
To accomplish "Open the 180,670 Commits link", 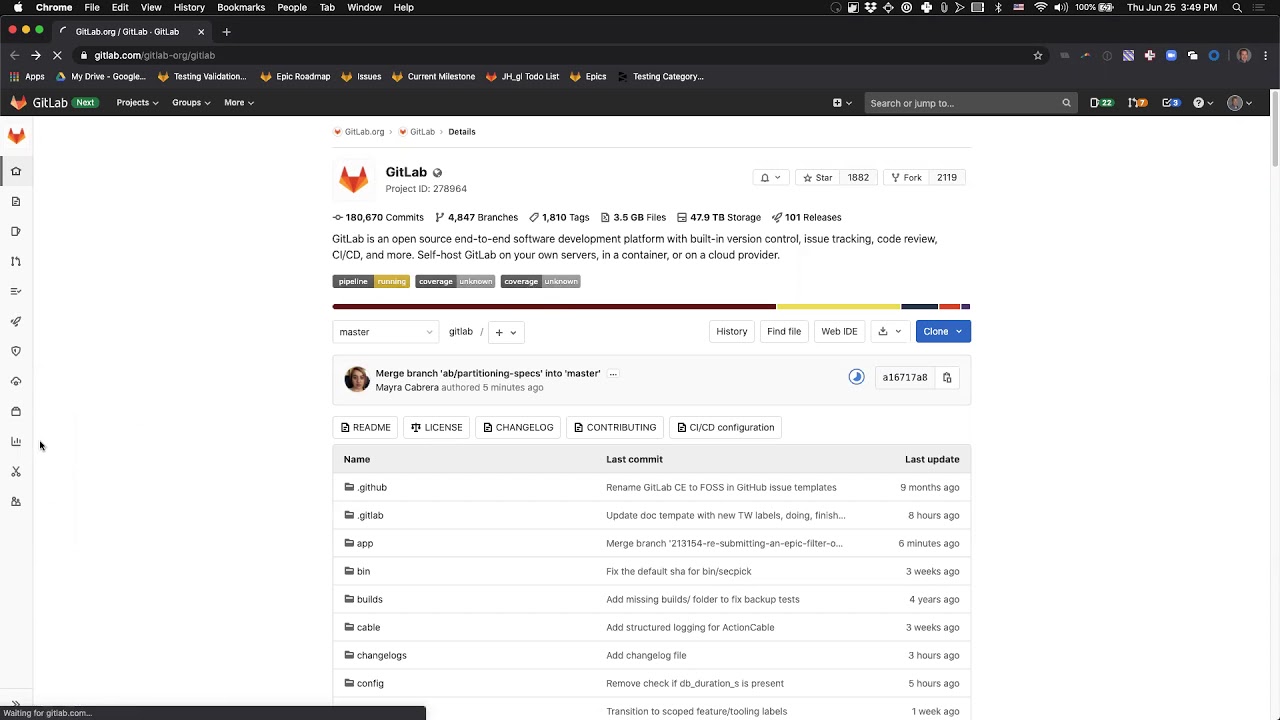I will pos(378,217).
